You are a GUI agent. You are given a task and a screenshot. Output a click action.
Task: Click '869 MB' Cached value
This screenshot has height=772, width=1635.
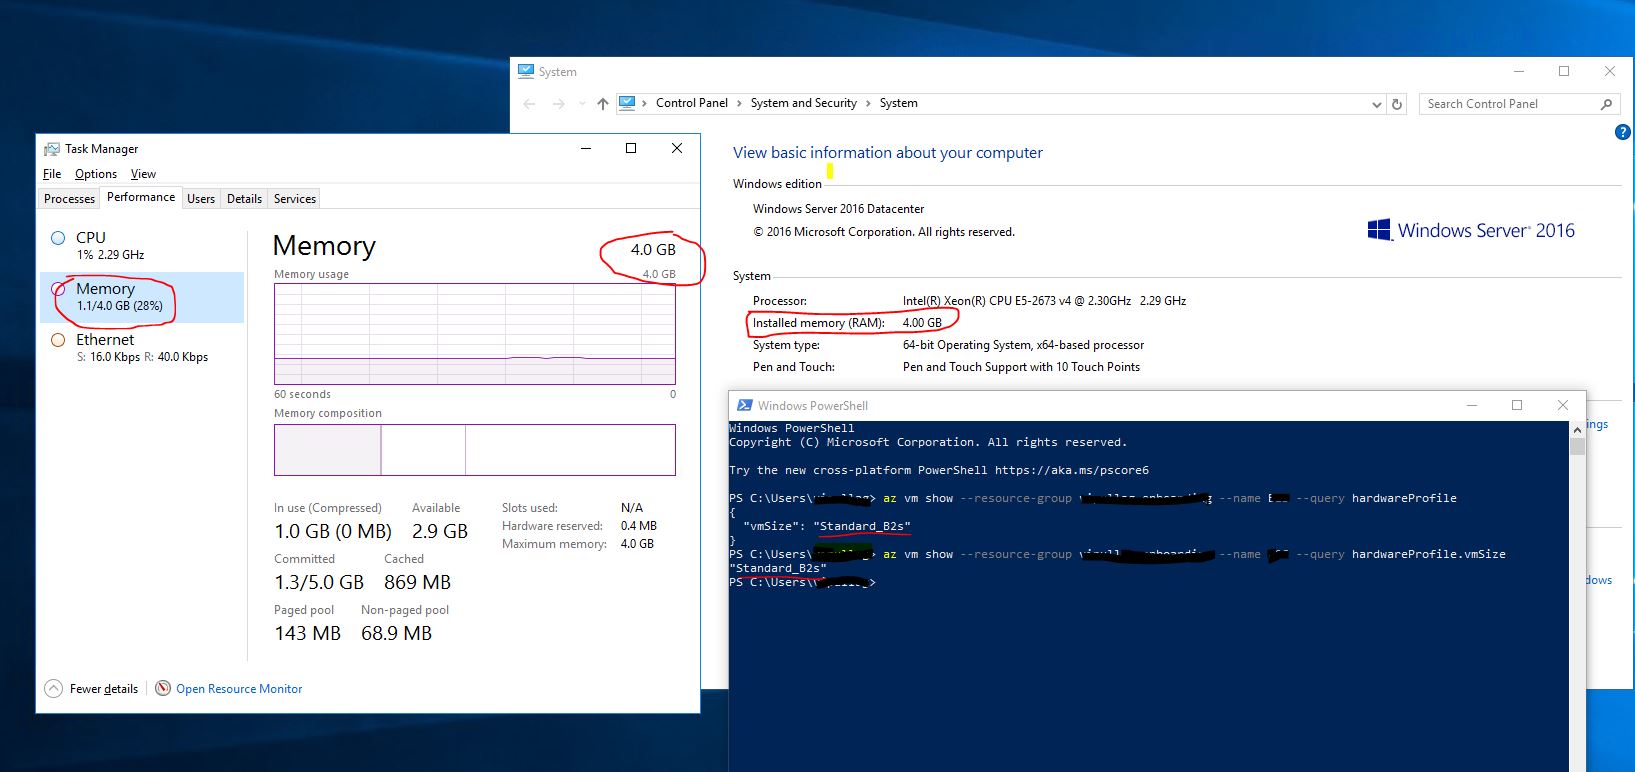point(417,582)
